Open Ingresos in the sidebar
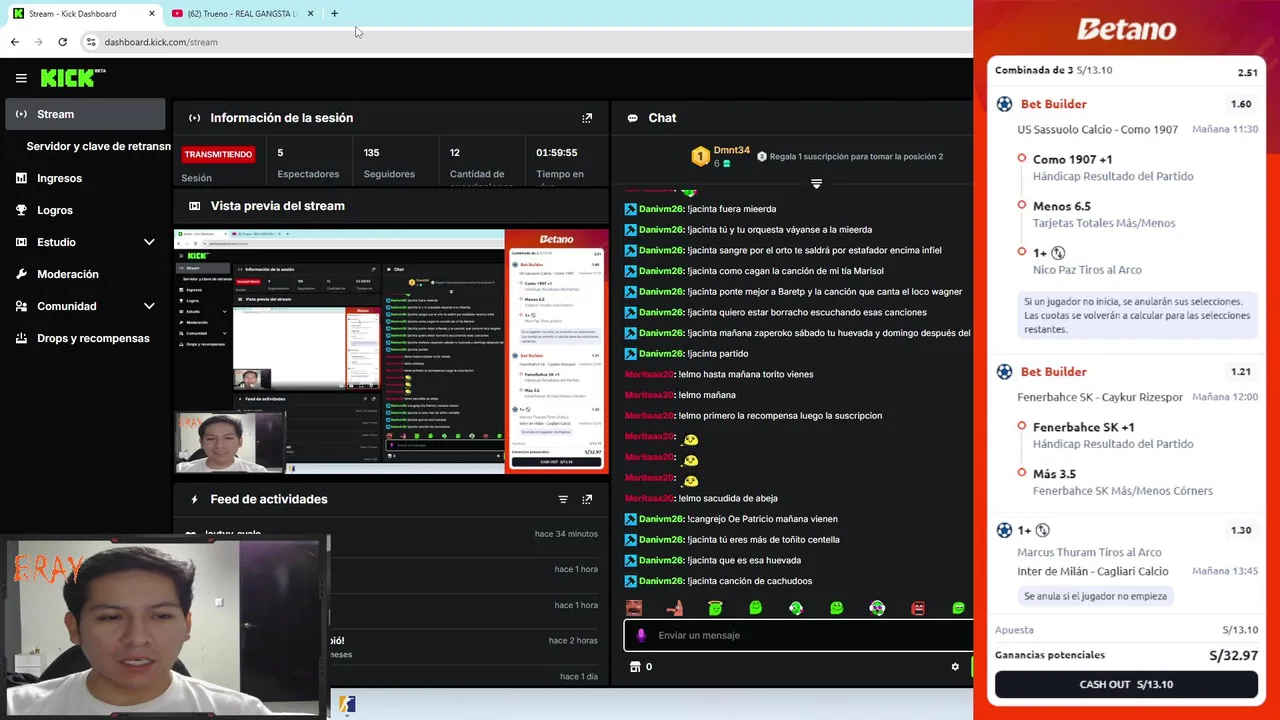The image size is (1280, 720). click(85, 178)
